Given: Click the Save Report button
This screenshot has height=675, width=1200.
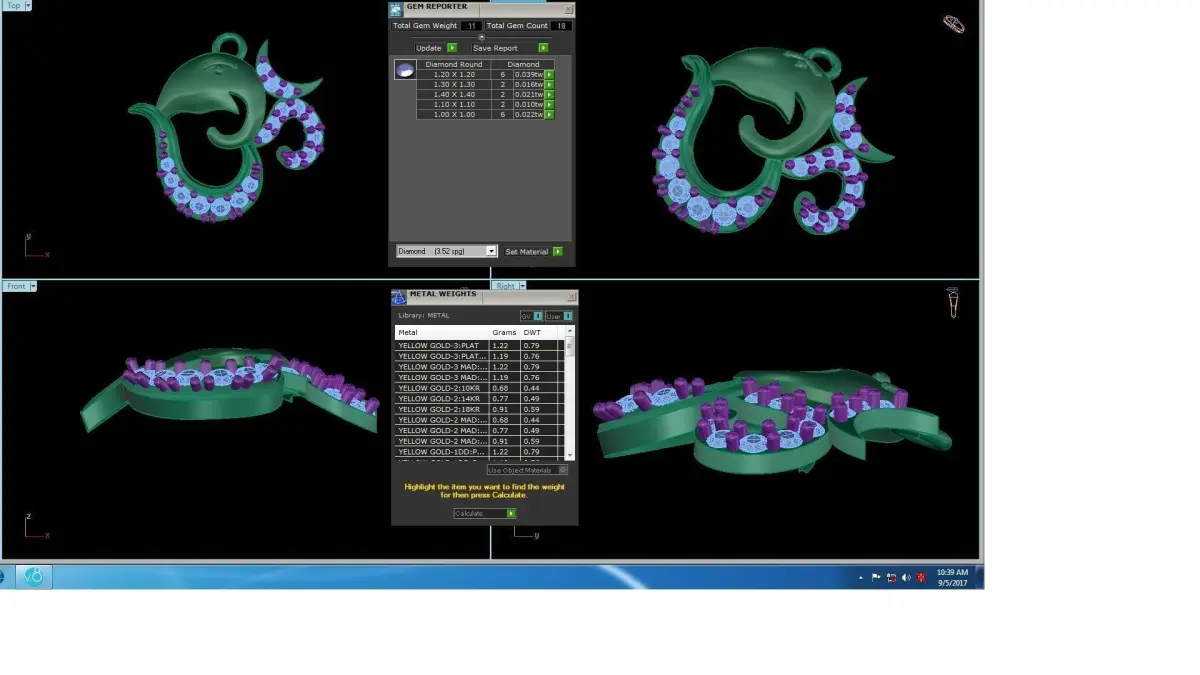Looking at the screenshot, I should tap(495, 48).
